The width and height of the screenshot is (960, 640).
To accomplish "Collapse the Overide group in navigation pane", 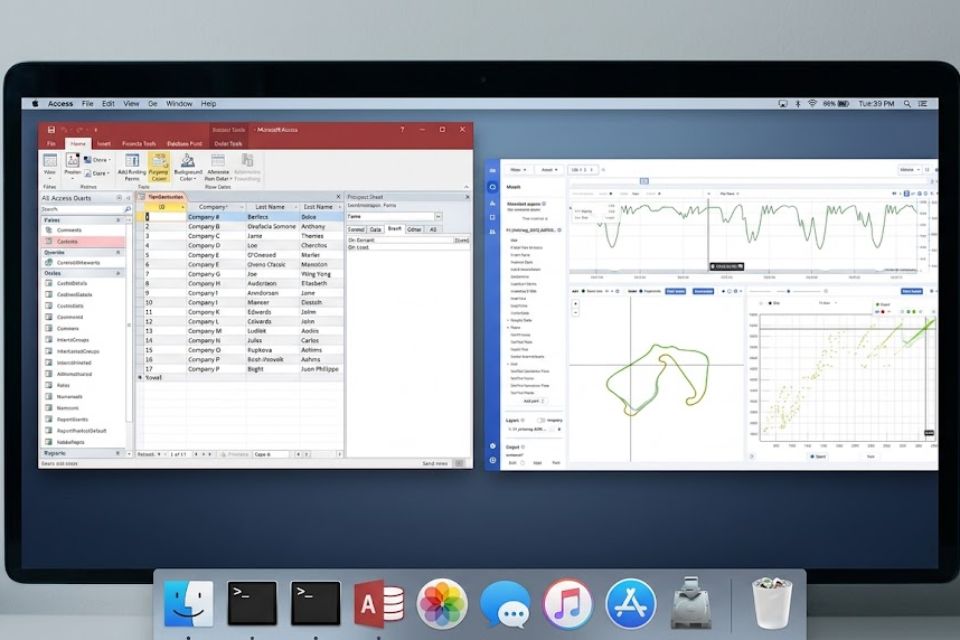I will tap(118, 252).
